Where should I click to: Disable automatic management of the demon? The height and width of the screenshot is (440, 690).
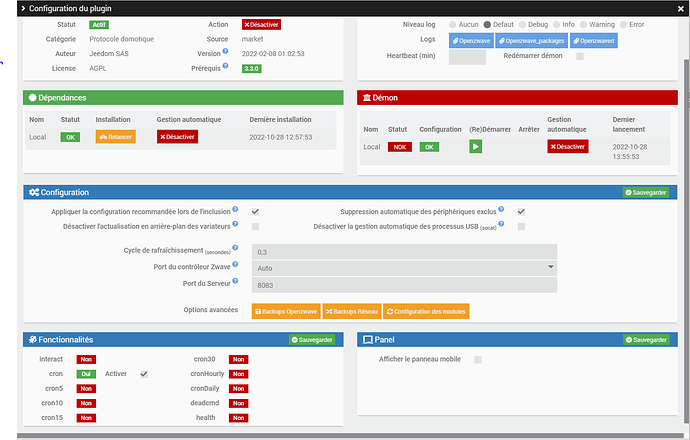point(568,147)
